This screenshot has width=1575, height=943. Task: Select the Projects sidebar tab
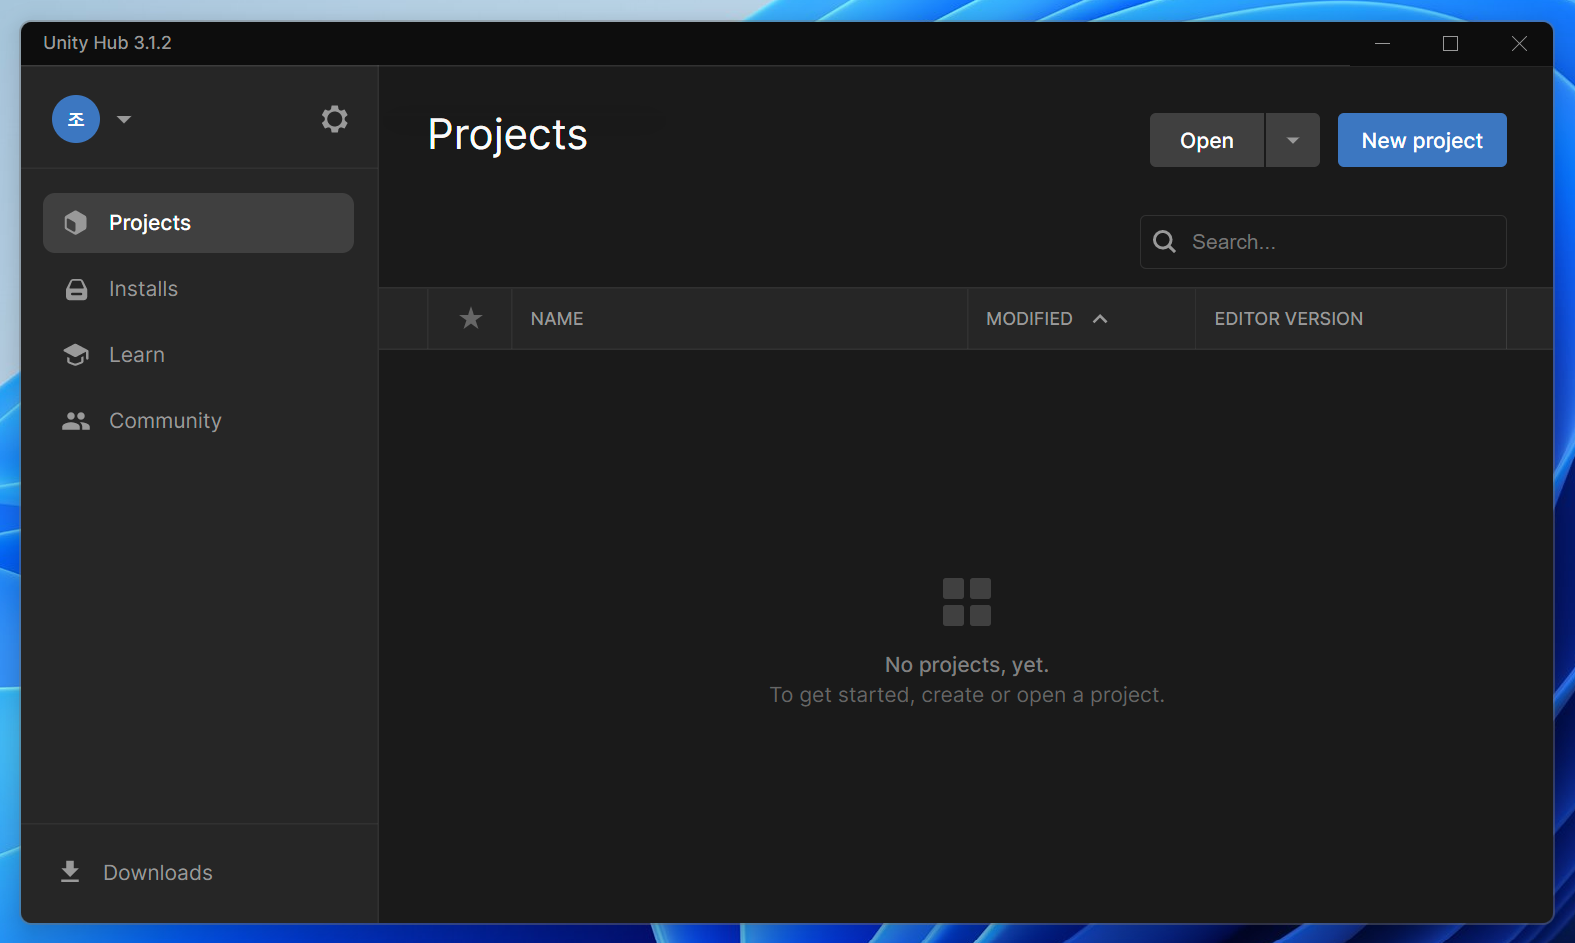pos(198,223)
